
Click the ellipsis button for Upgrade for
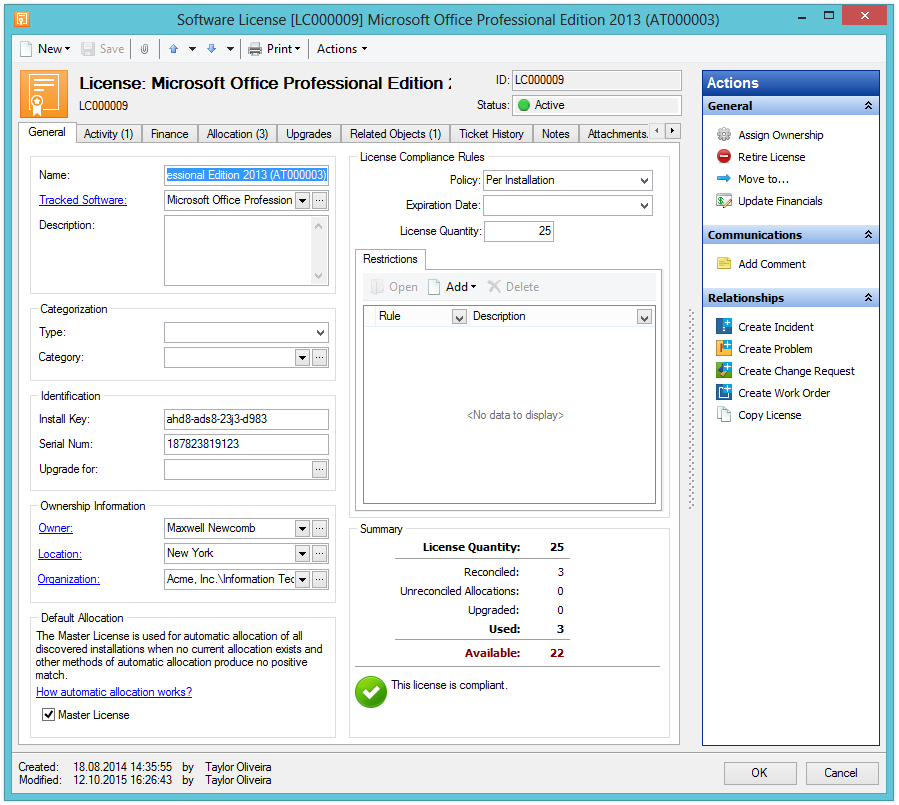[320, 470]
